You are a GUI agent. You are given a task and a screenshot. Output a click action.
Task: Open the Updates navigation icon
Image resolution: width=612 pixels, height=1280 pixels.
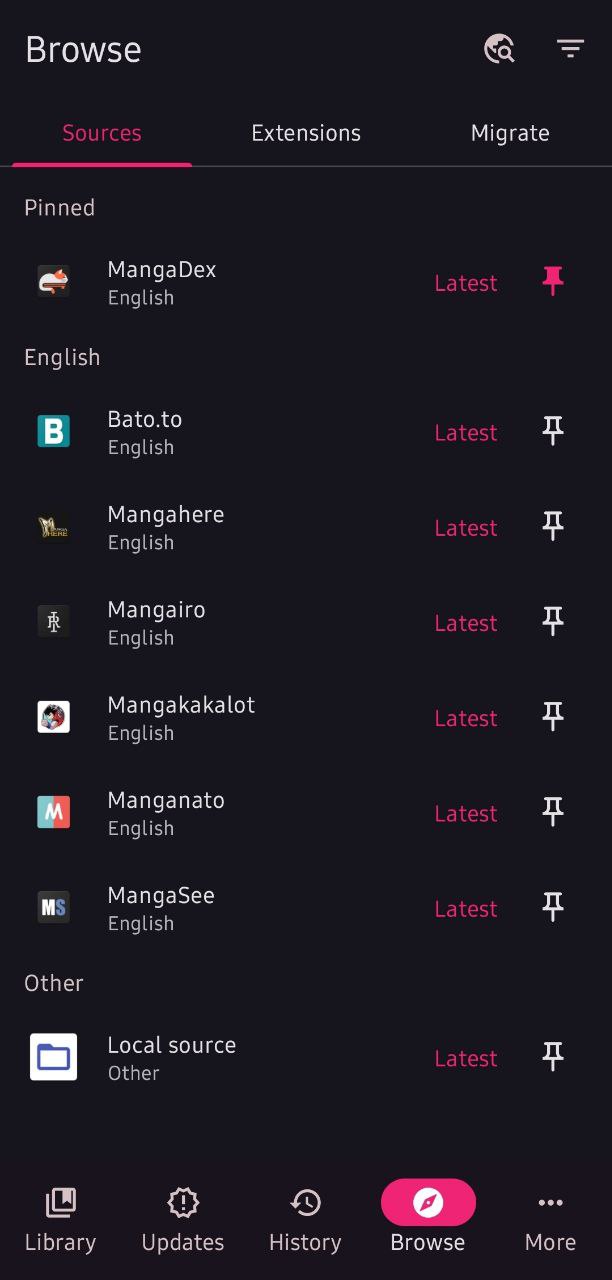point(183,1202)
